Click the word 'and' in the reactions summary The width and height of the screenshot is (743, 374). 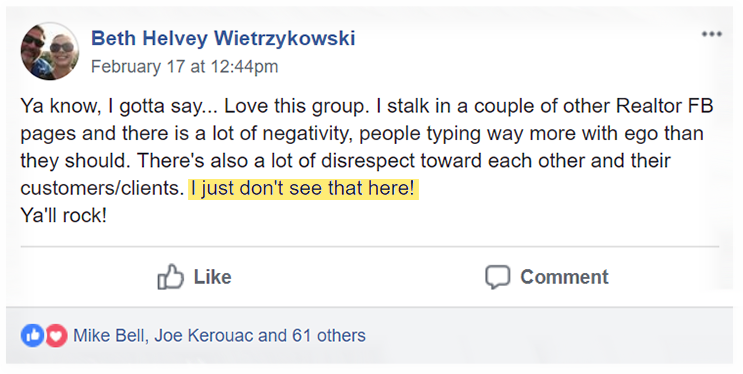(272, 336)
